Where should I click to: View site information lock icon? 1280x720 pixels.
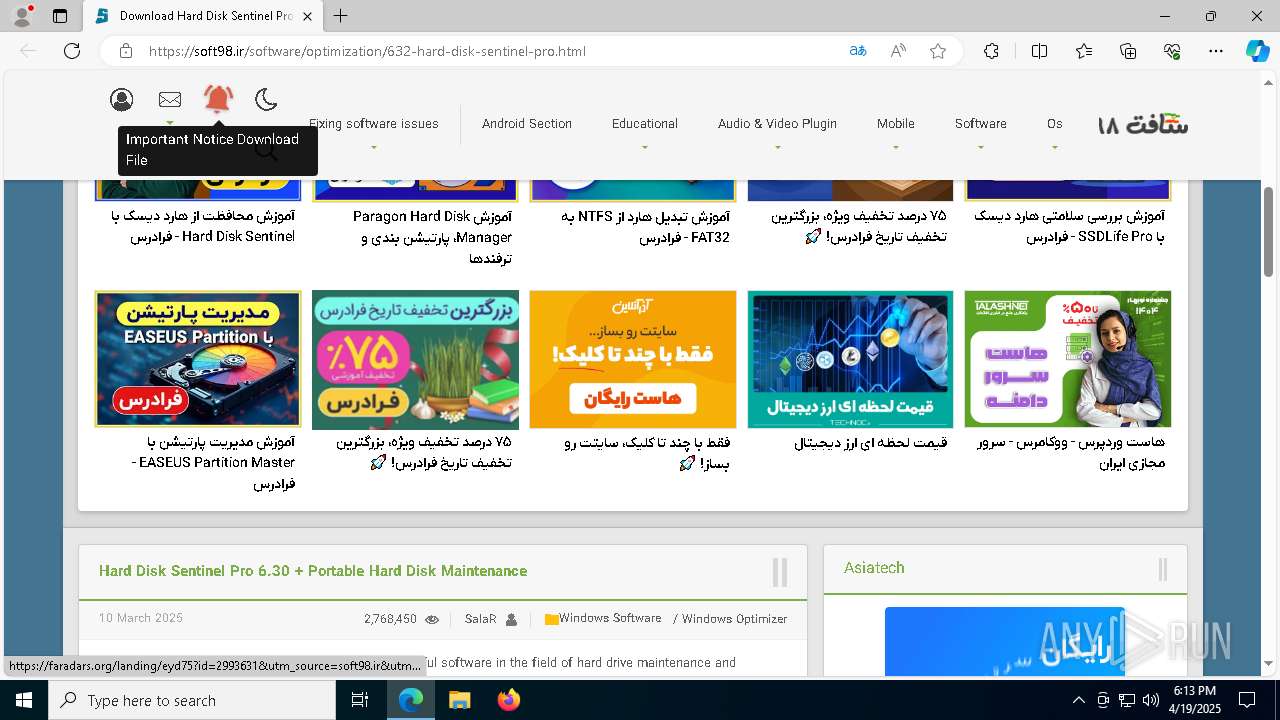[x=126, y=51]
